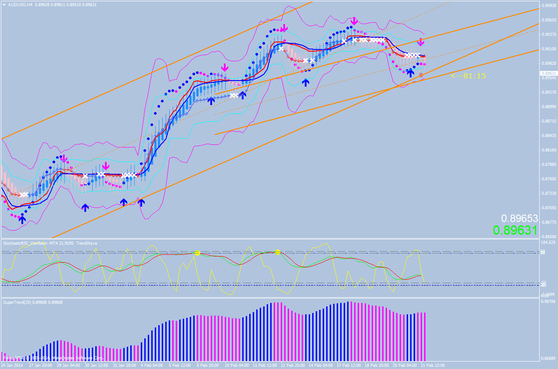This screenshot has height=369, width=558.
Task: Click the 4 Feb 04:00 time axis label
Action: [153, 365]
